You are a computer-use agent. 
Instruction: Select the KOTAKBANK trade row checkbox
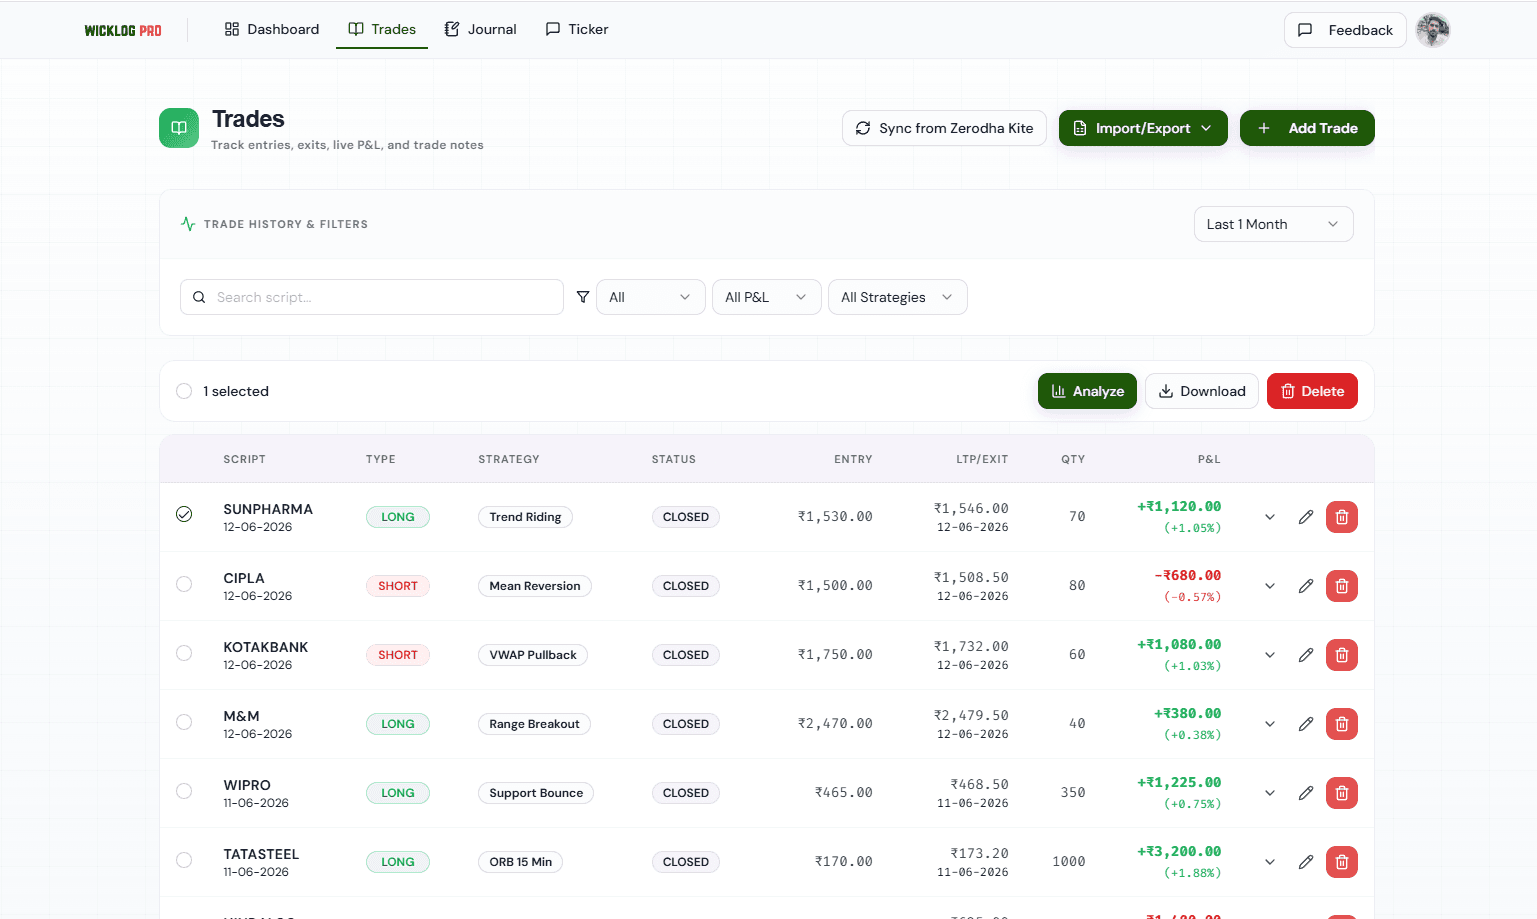[x=184, y=653]
